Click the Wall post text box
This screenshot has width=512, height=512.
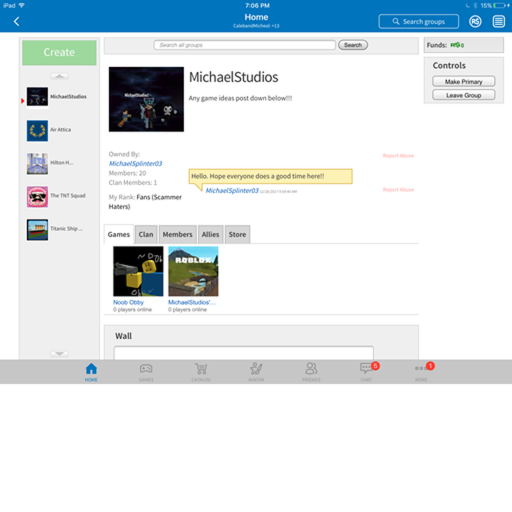pos(244,353)
